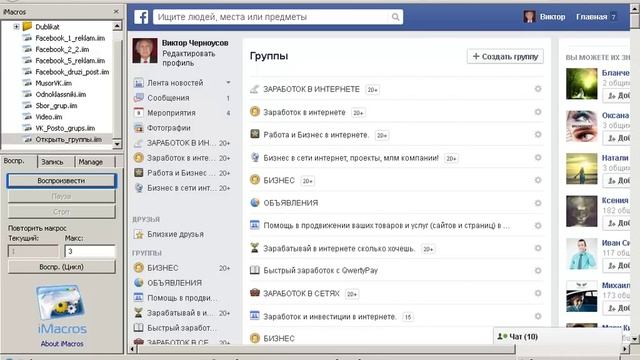Click the Лента новостей sidebar icon
The width and height of the screenshot is (640, 360).
[139, 83]
